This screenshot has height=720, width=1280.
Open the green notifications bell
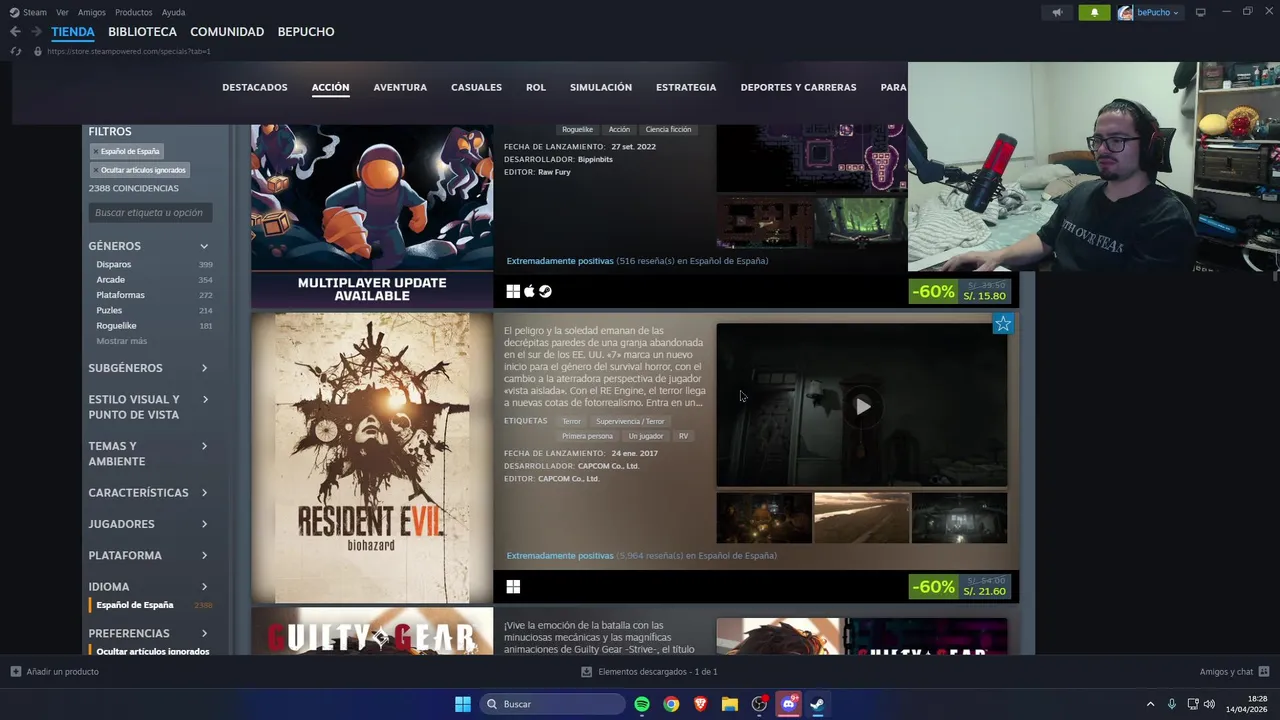(1094, 12)
